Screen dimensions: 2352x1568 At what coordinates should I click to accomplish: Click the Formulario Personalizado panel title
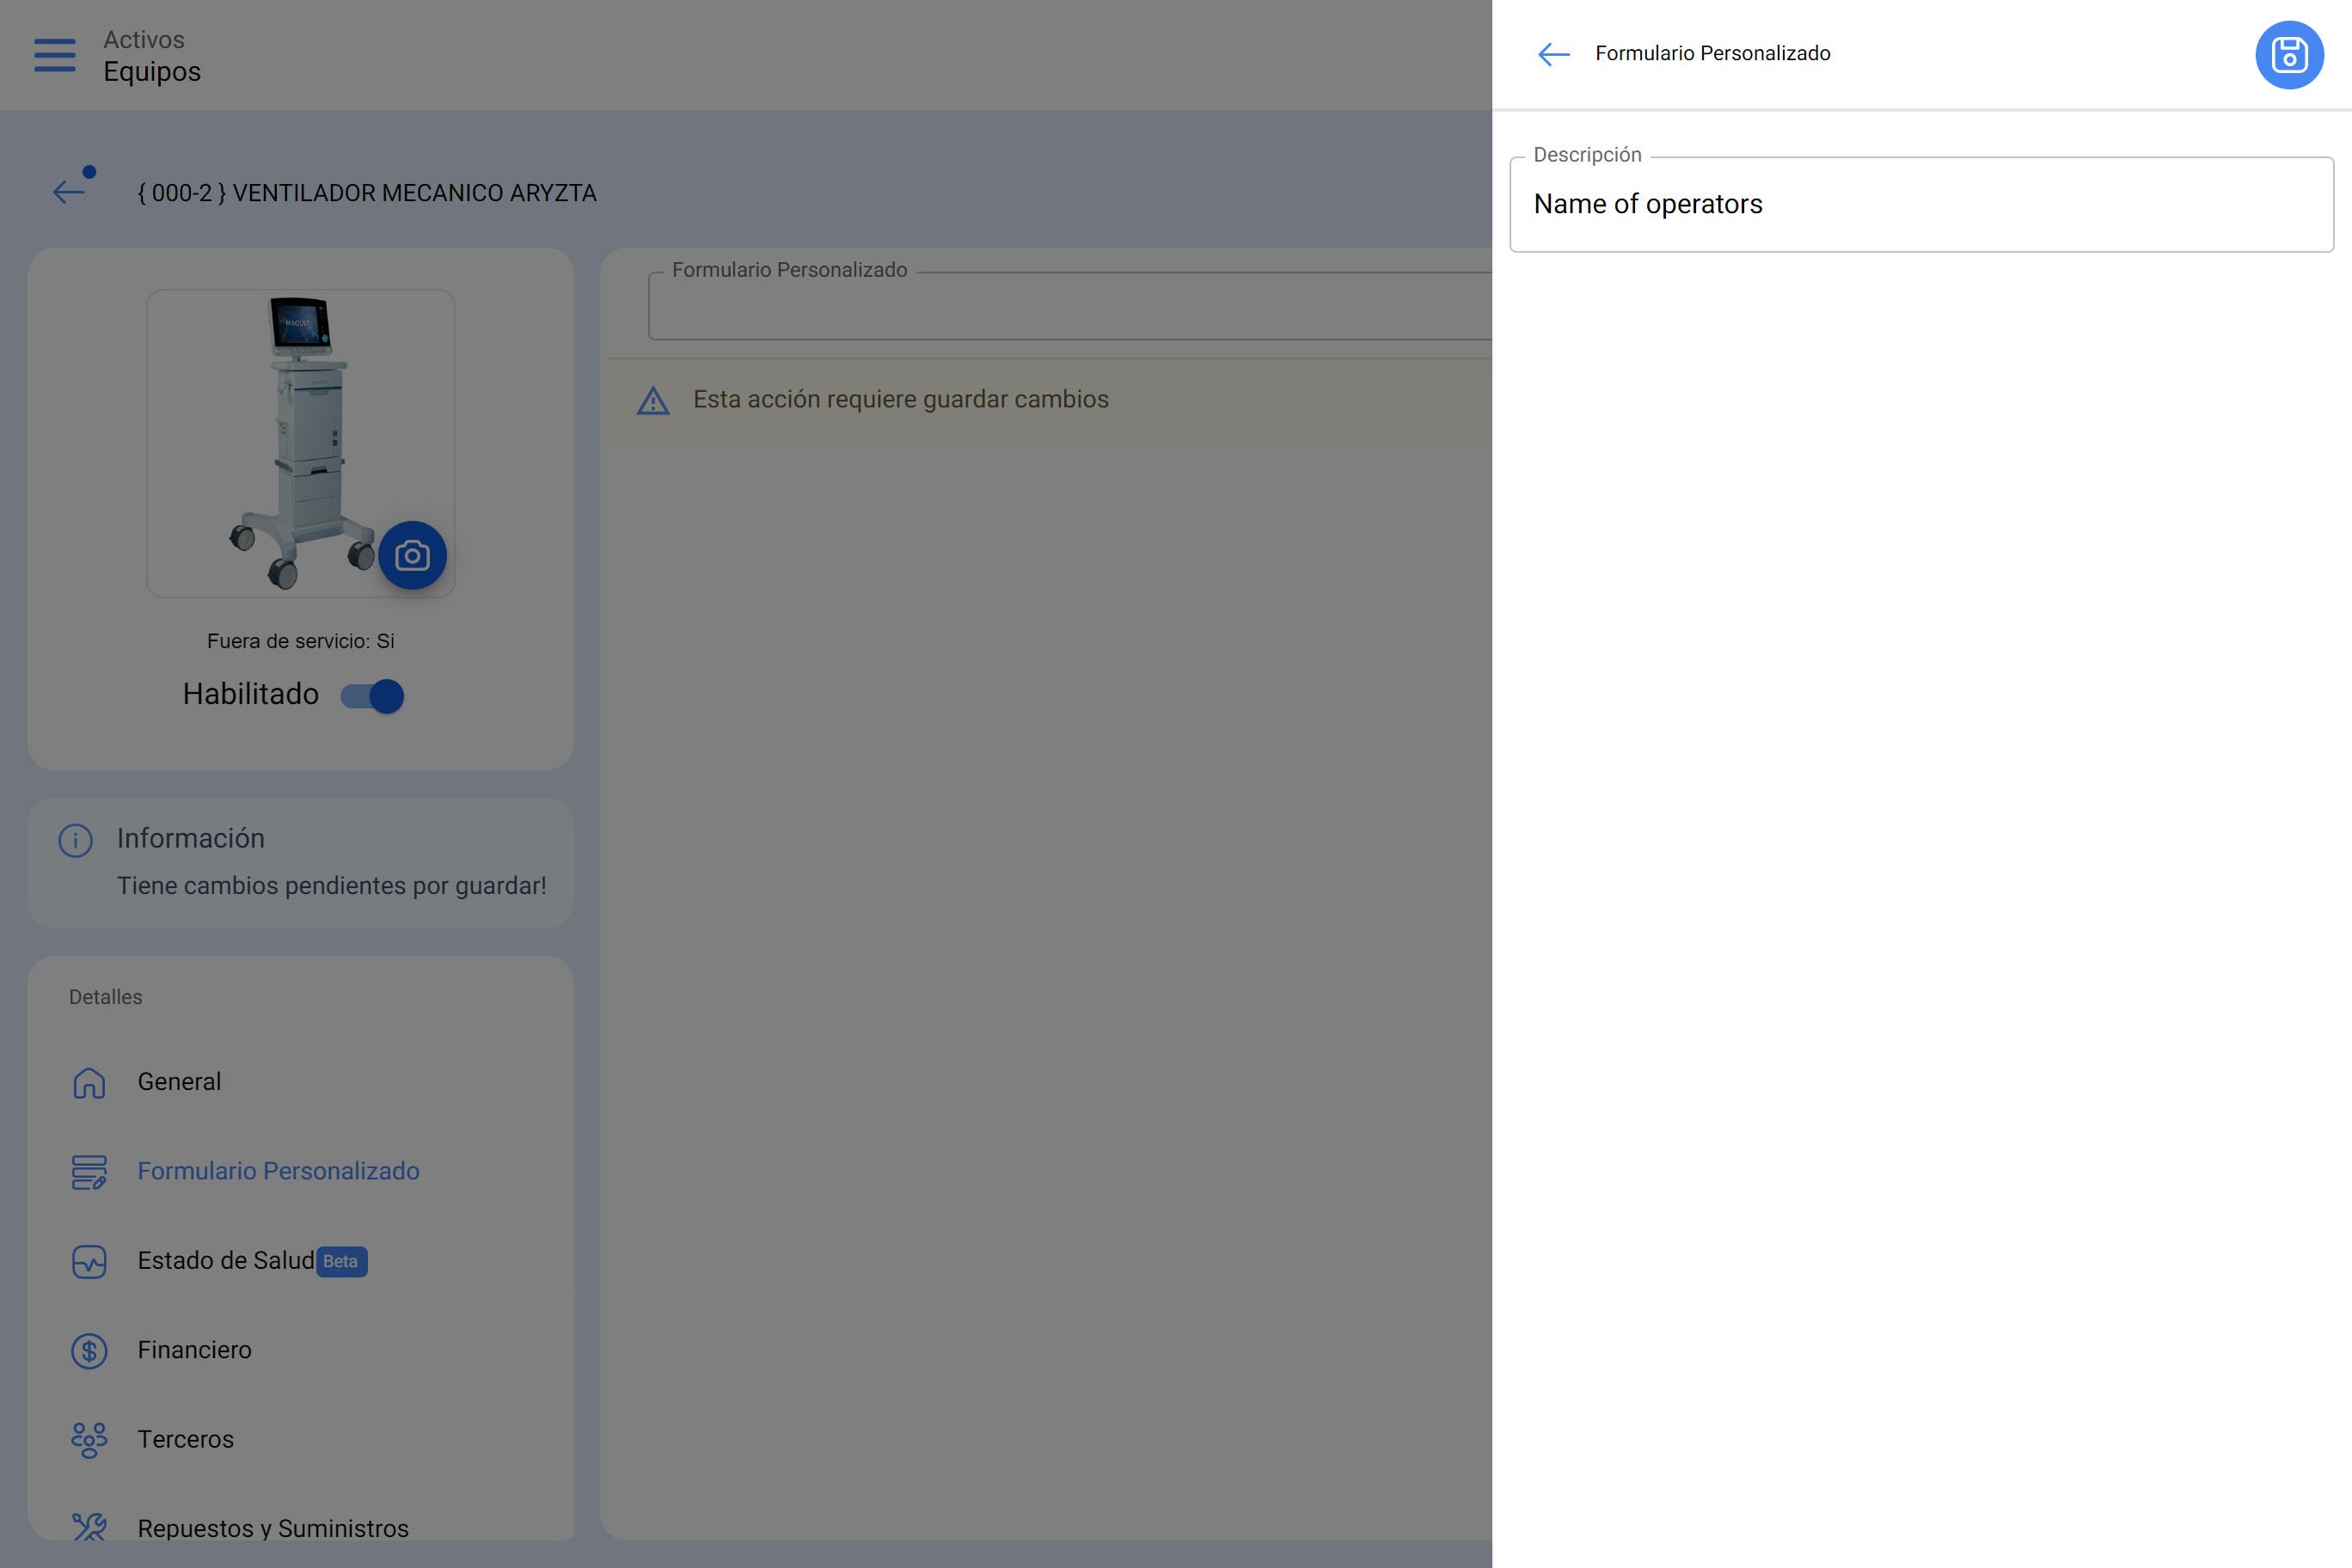[1713, 53]
